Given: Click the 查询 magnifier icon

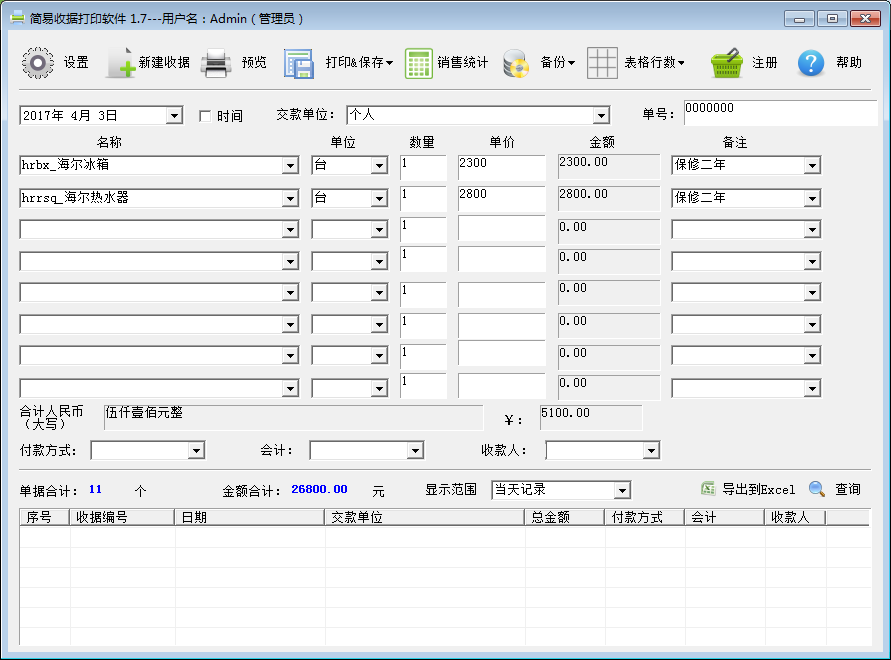Looking at the screenshot, I should (817, 488).
